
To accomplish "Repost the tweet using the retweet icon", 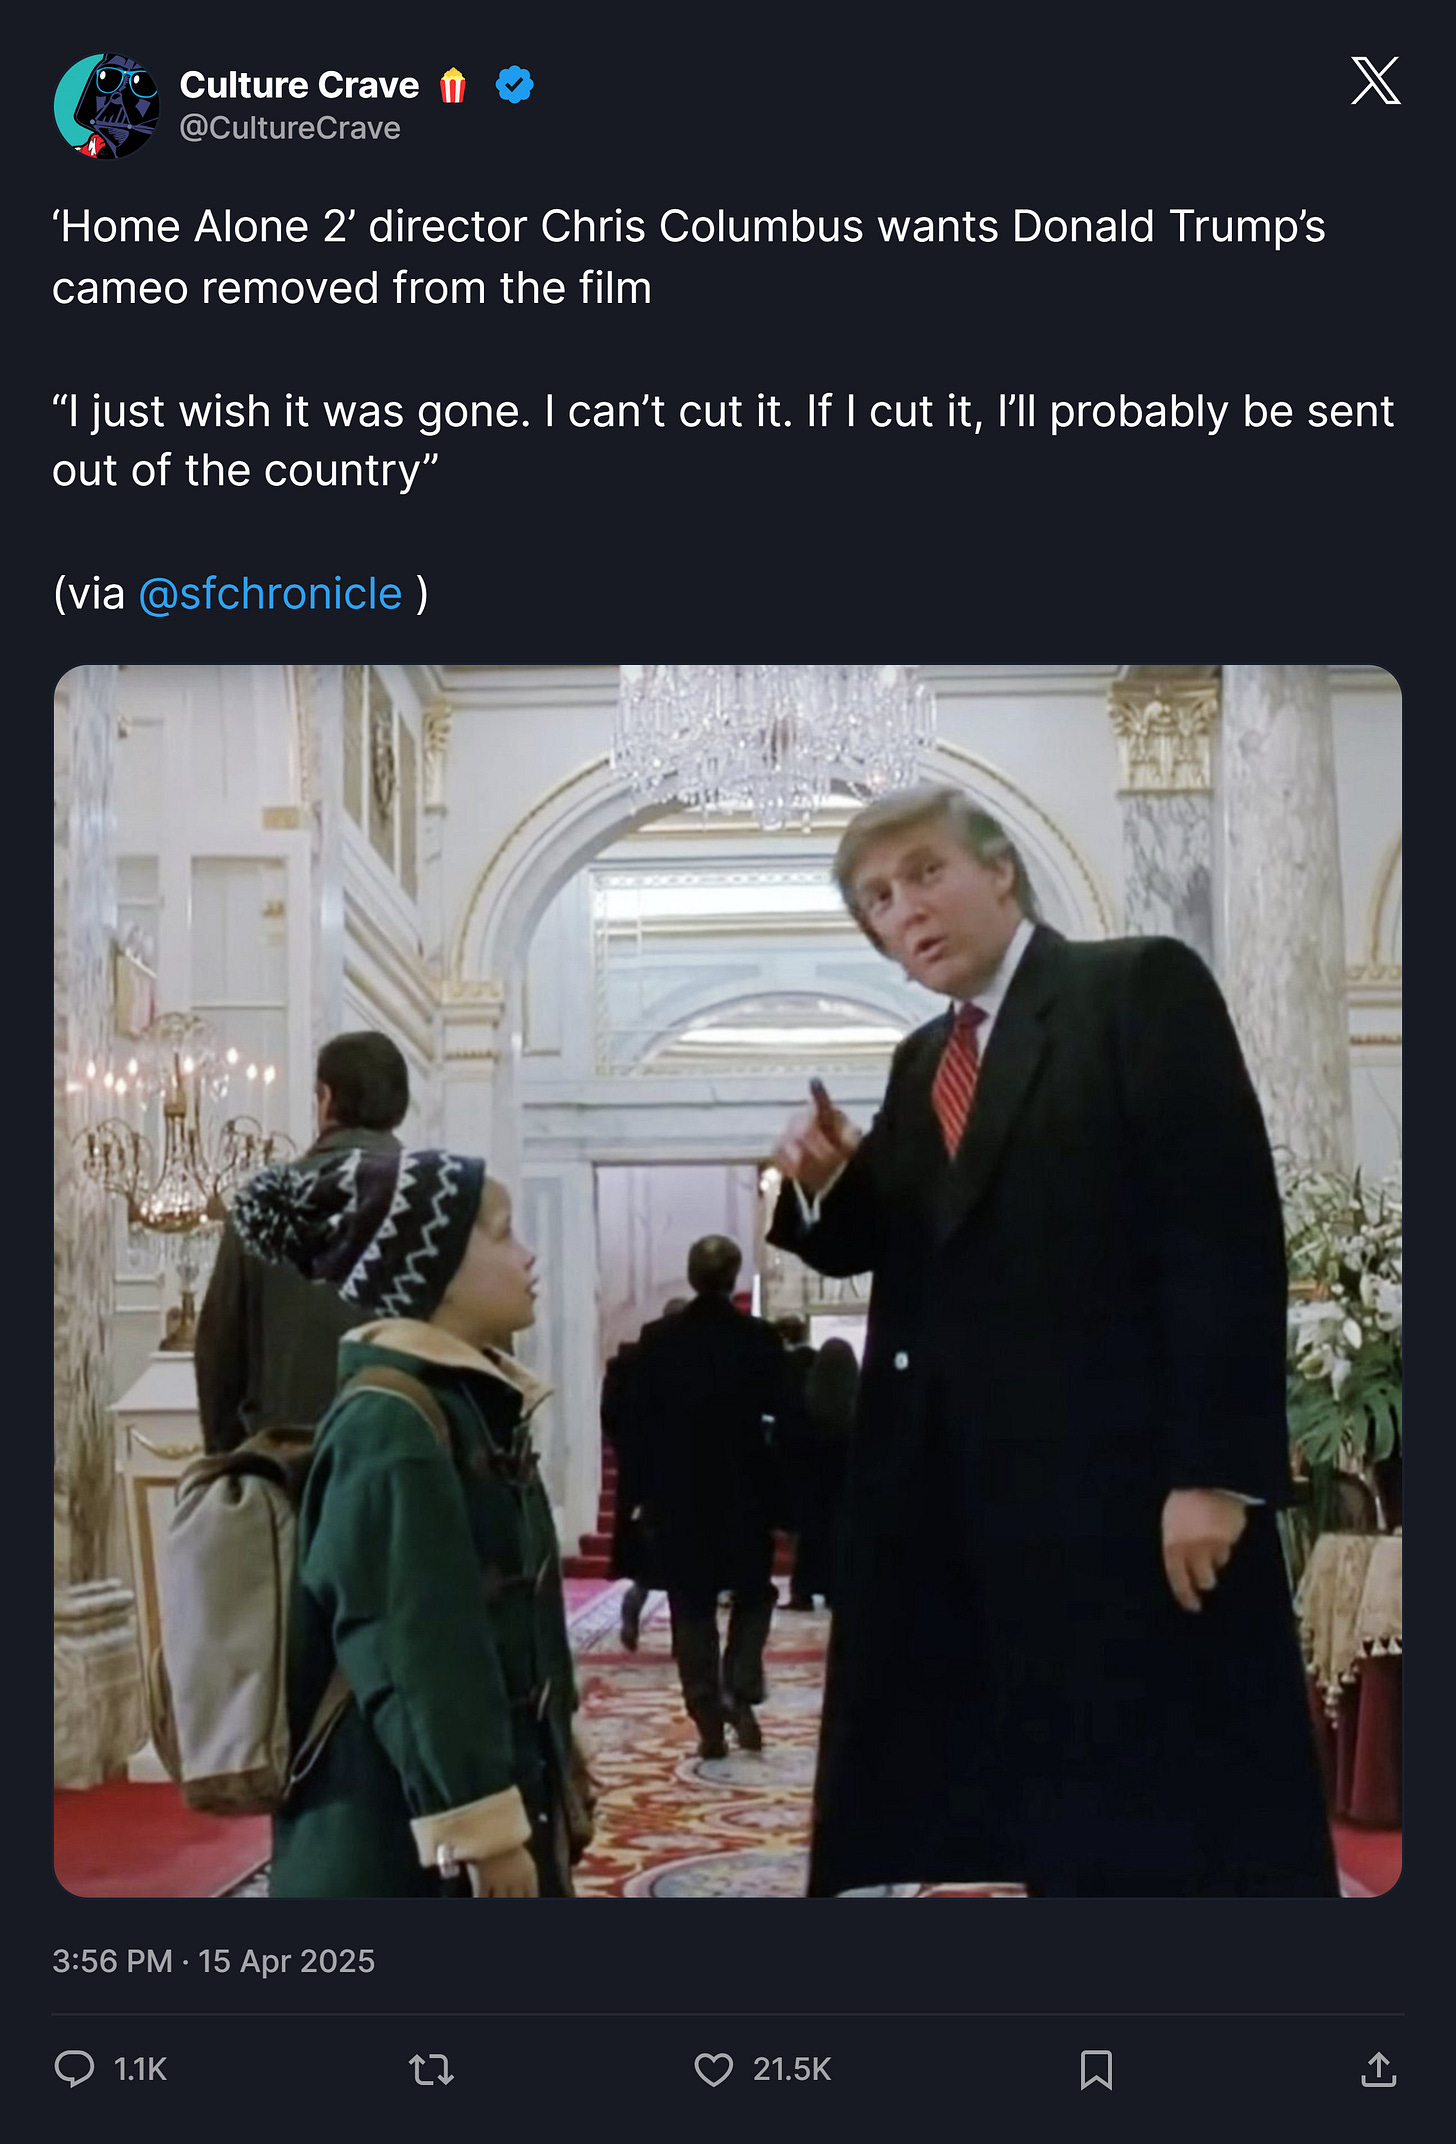I will [x=432, y=2069].
